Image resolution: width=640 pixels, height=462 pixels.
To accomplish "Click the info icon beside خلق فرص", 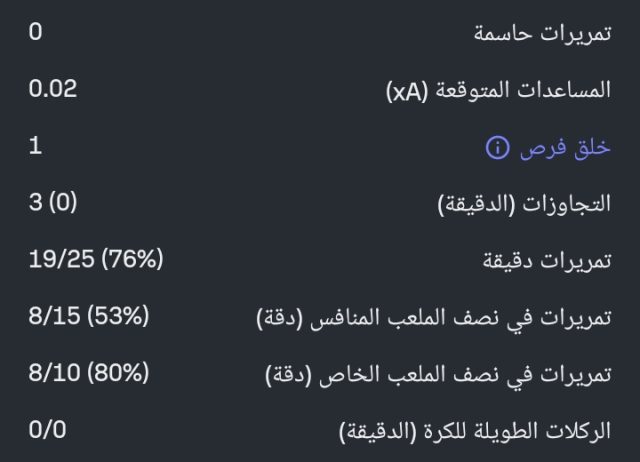I will (x=497, y=148).
